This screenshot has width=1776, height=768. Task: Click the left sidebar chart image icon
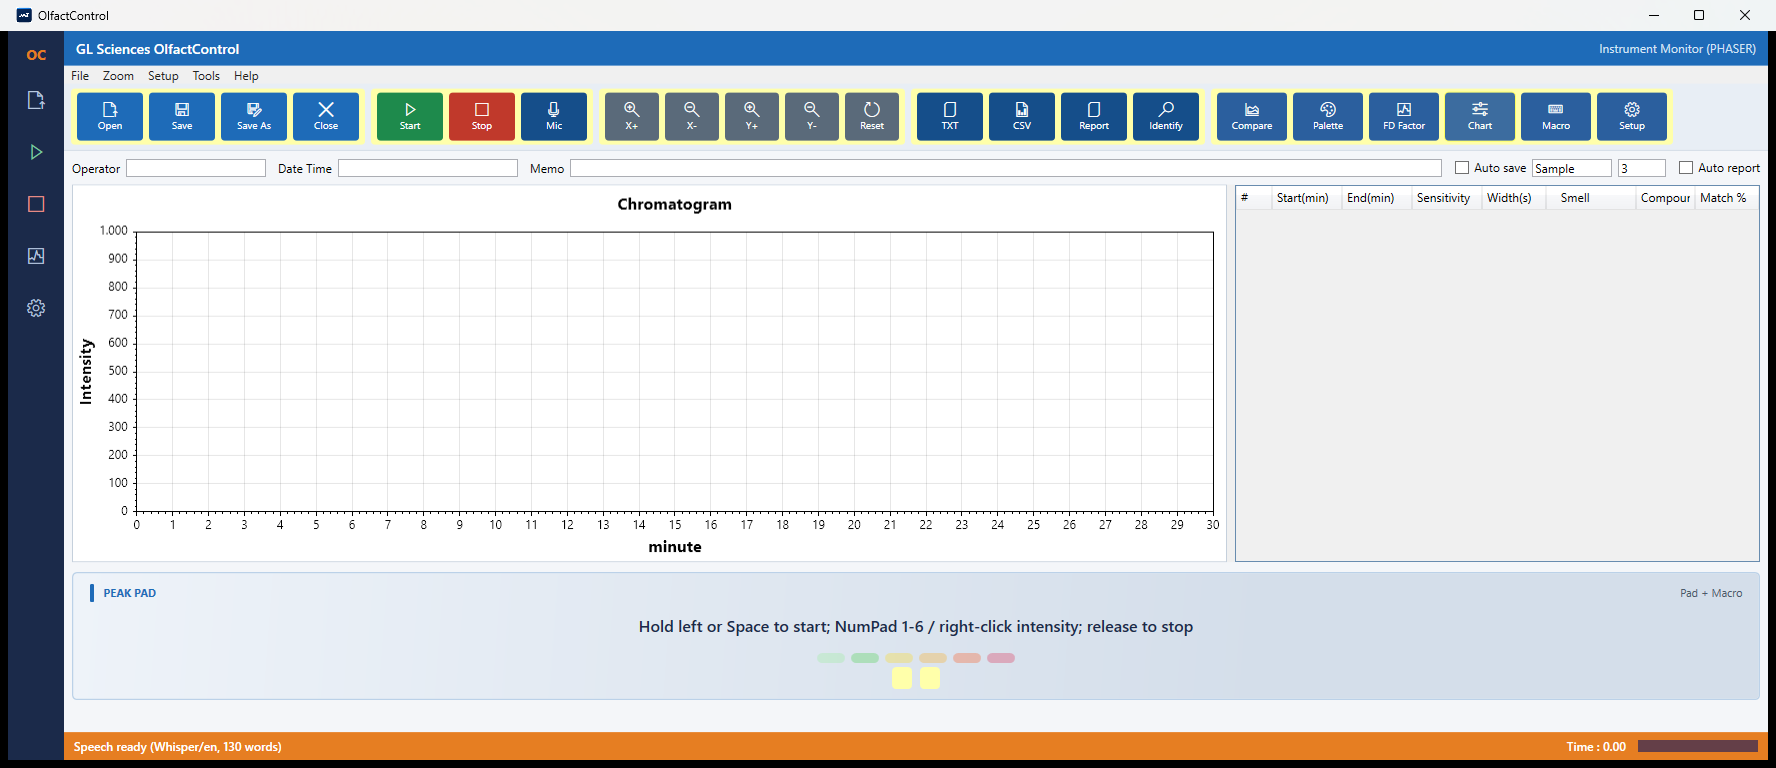pyautogui.click(x=36, y=256)
